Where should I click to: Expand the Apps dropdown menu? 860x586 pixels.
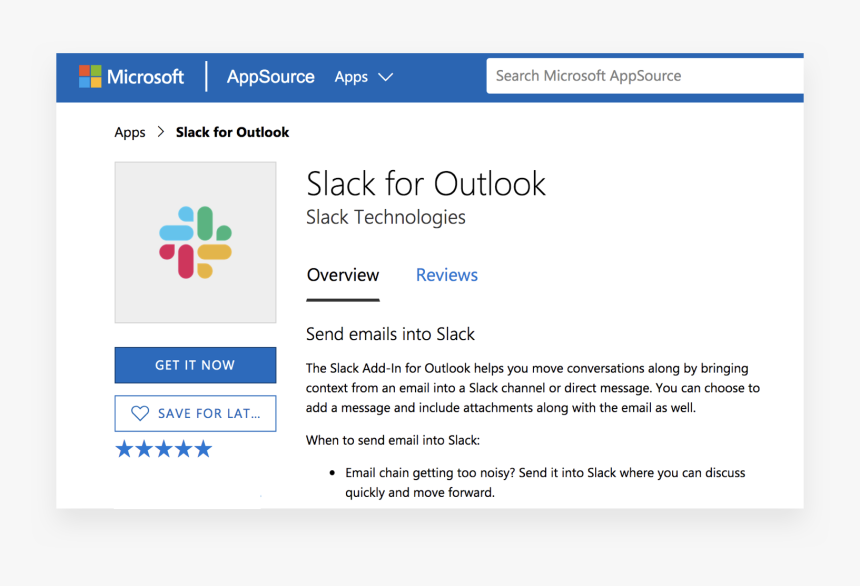pyautogui.click(x=364, y=77)
